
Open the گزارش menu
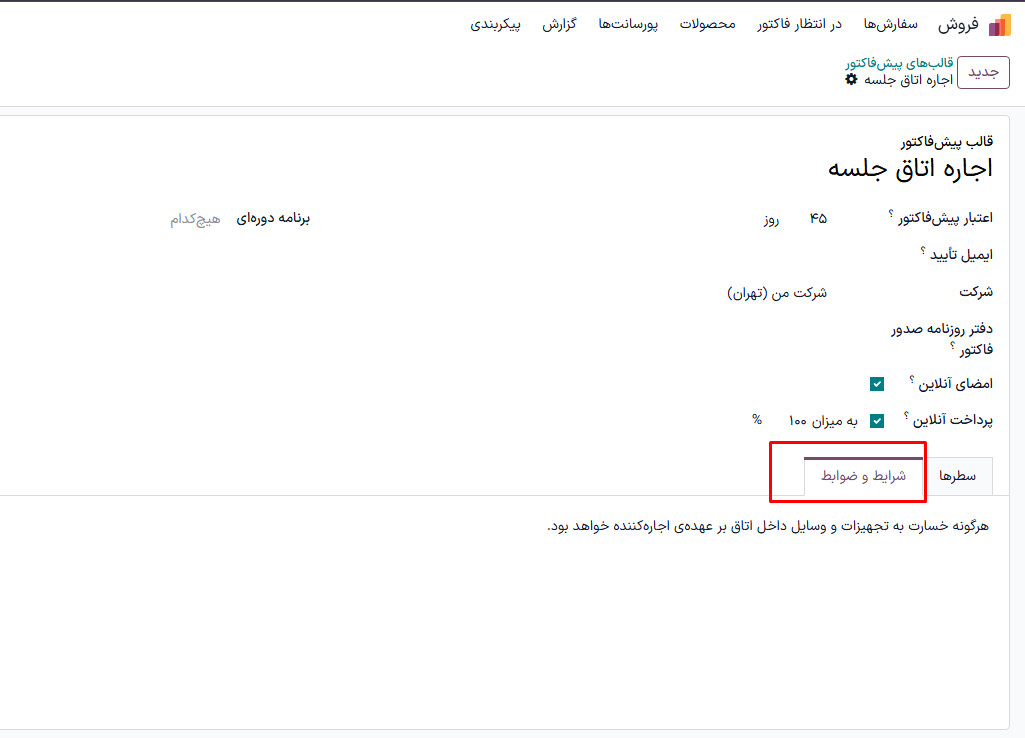point(559,24)
